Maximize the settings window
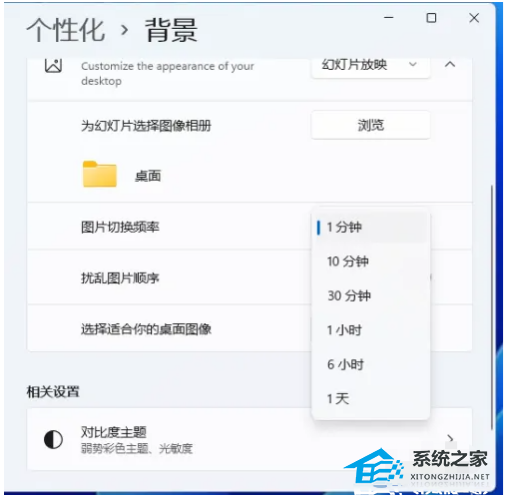The image size is (505, 495). pyautogui.click(x=431, y=18)
